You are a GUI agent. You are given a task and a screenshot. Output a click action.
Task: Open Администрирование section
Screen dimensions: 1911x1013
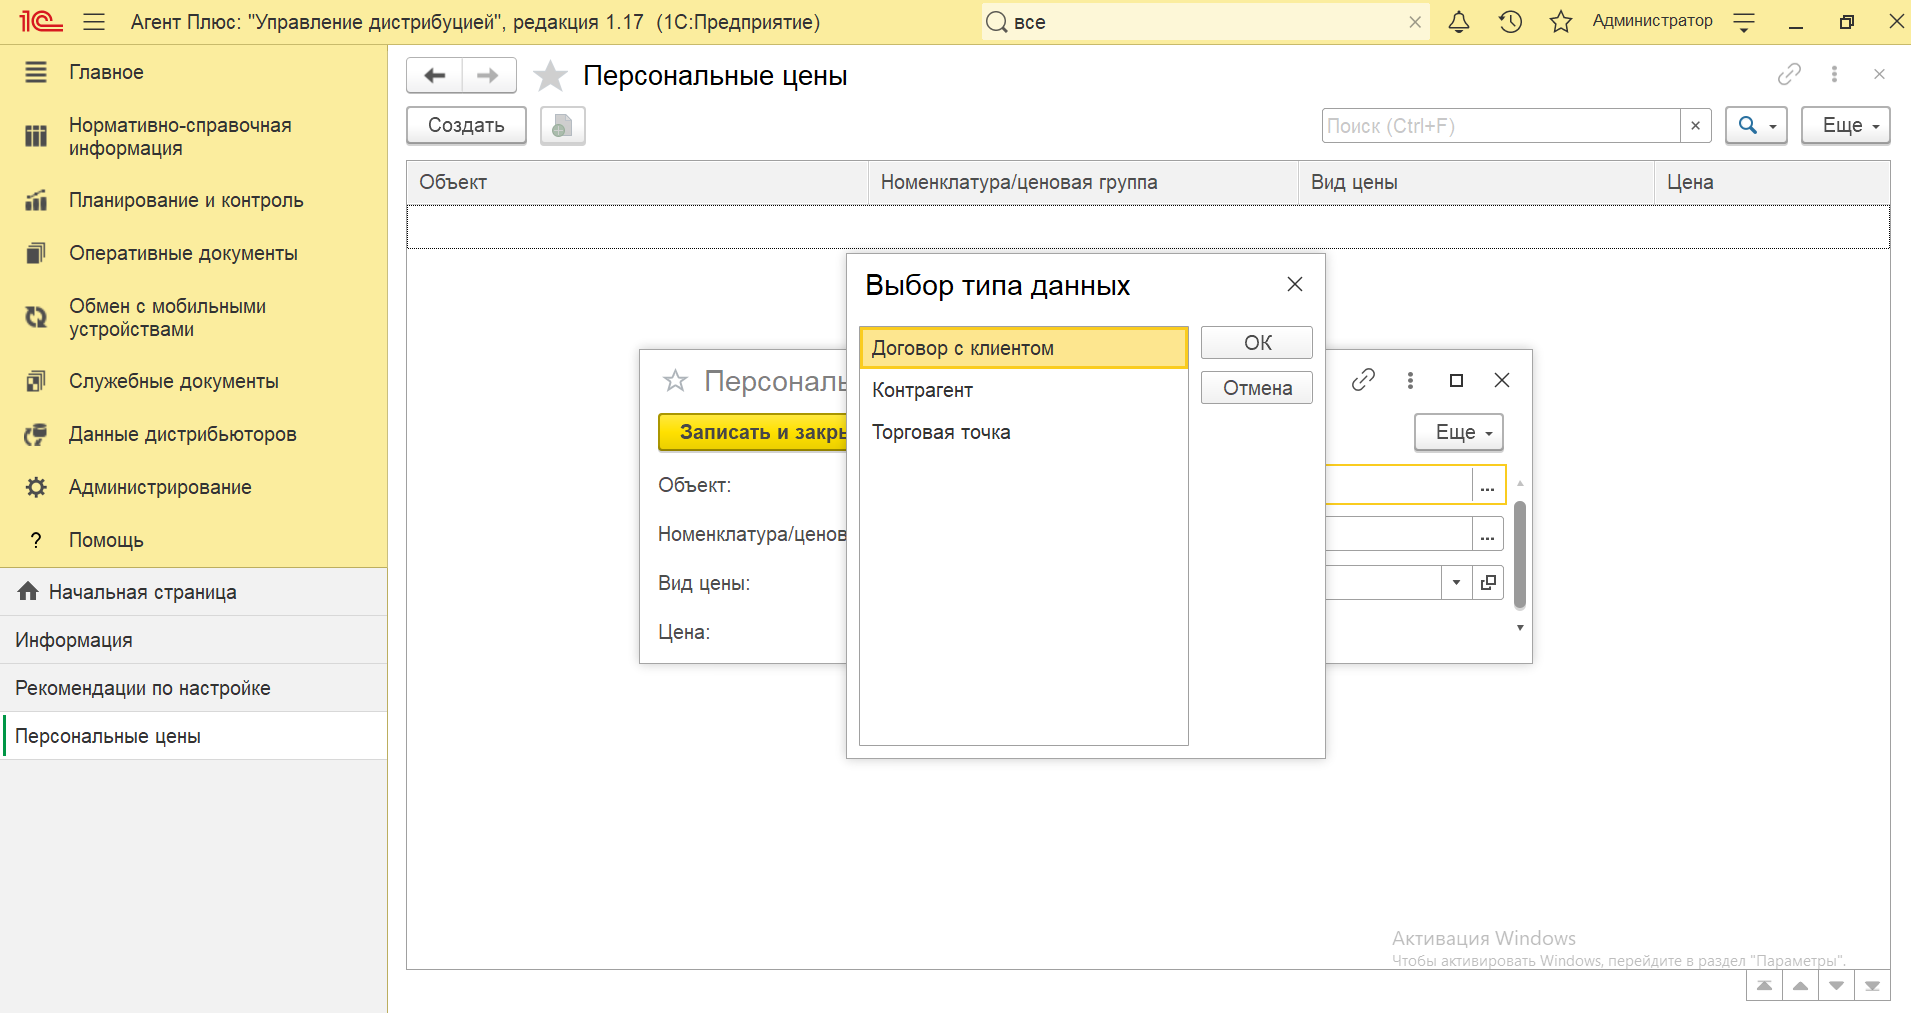193,487
